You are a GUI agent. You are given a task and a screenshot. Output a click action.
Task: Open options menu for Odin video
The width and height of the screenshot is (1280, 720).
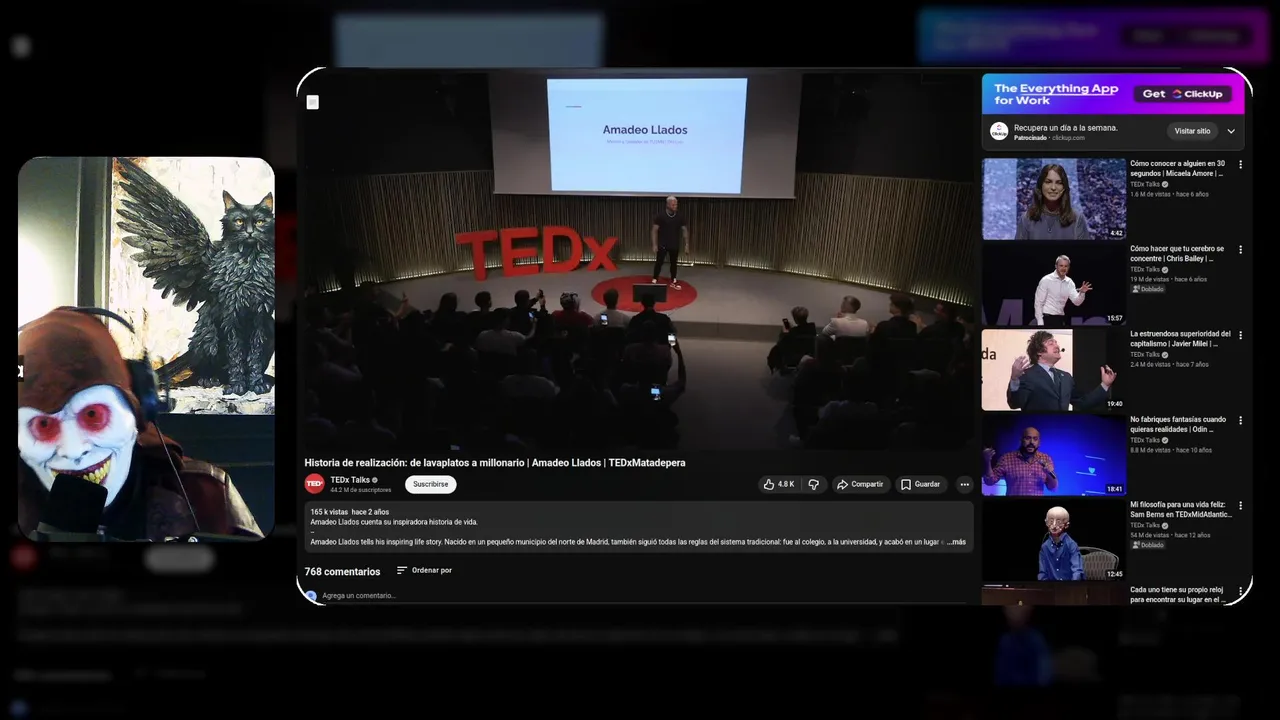pos(1240,421)
